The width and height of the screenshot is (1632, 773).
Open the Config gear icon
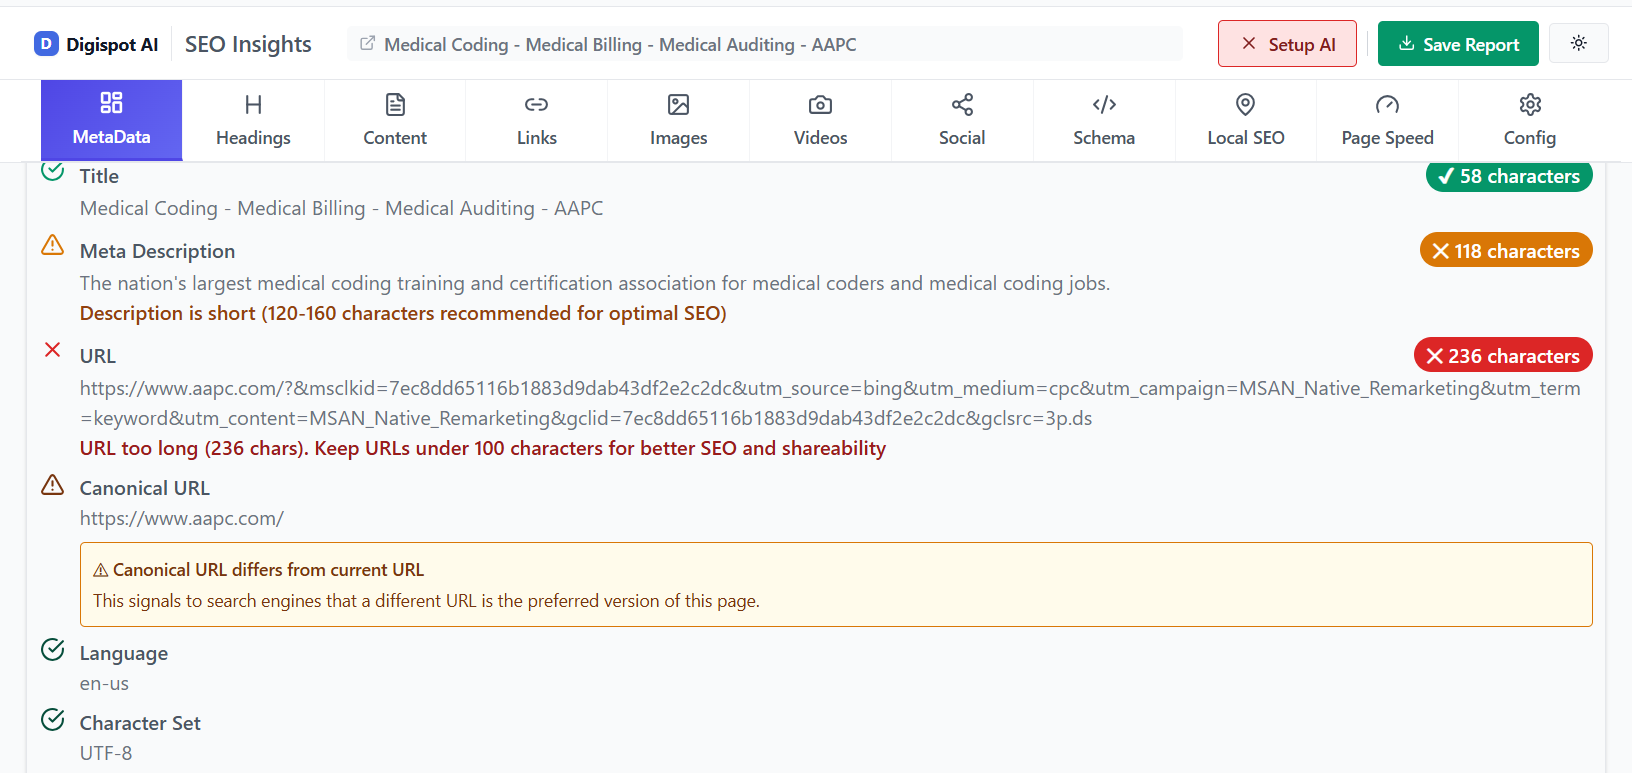pos(1529,104)
